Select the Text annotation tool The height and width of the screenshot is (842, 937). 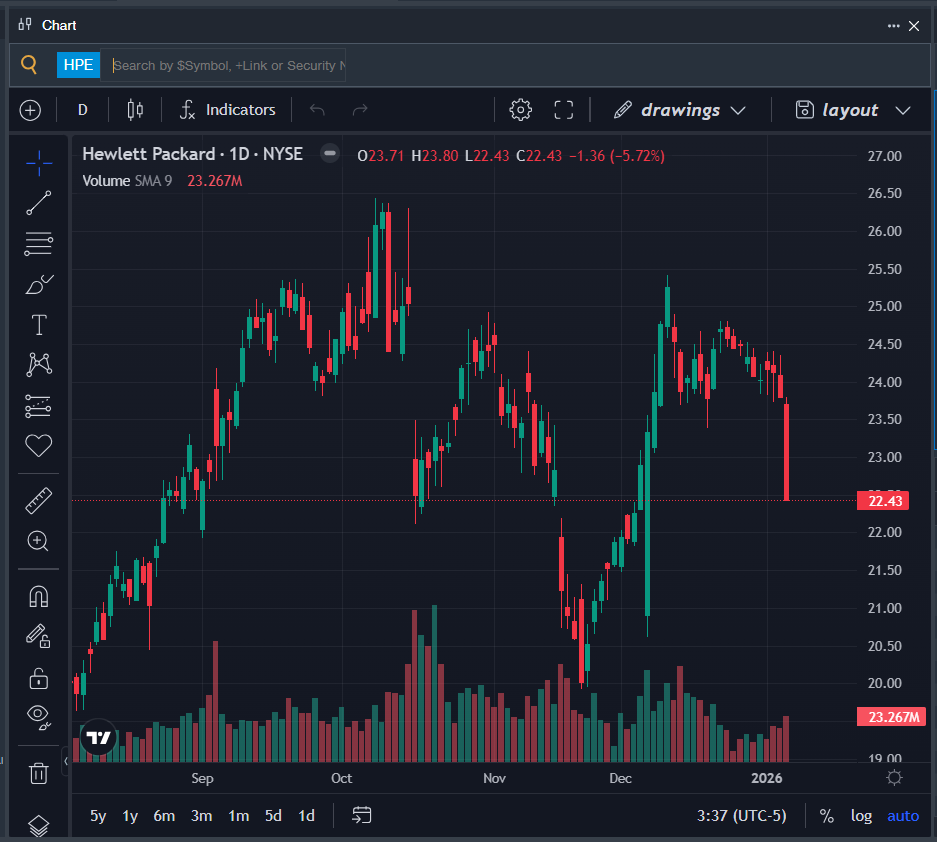click(38, 324)
